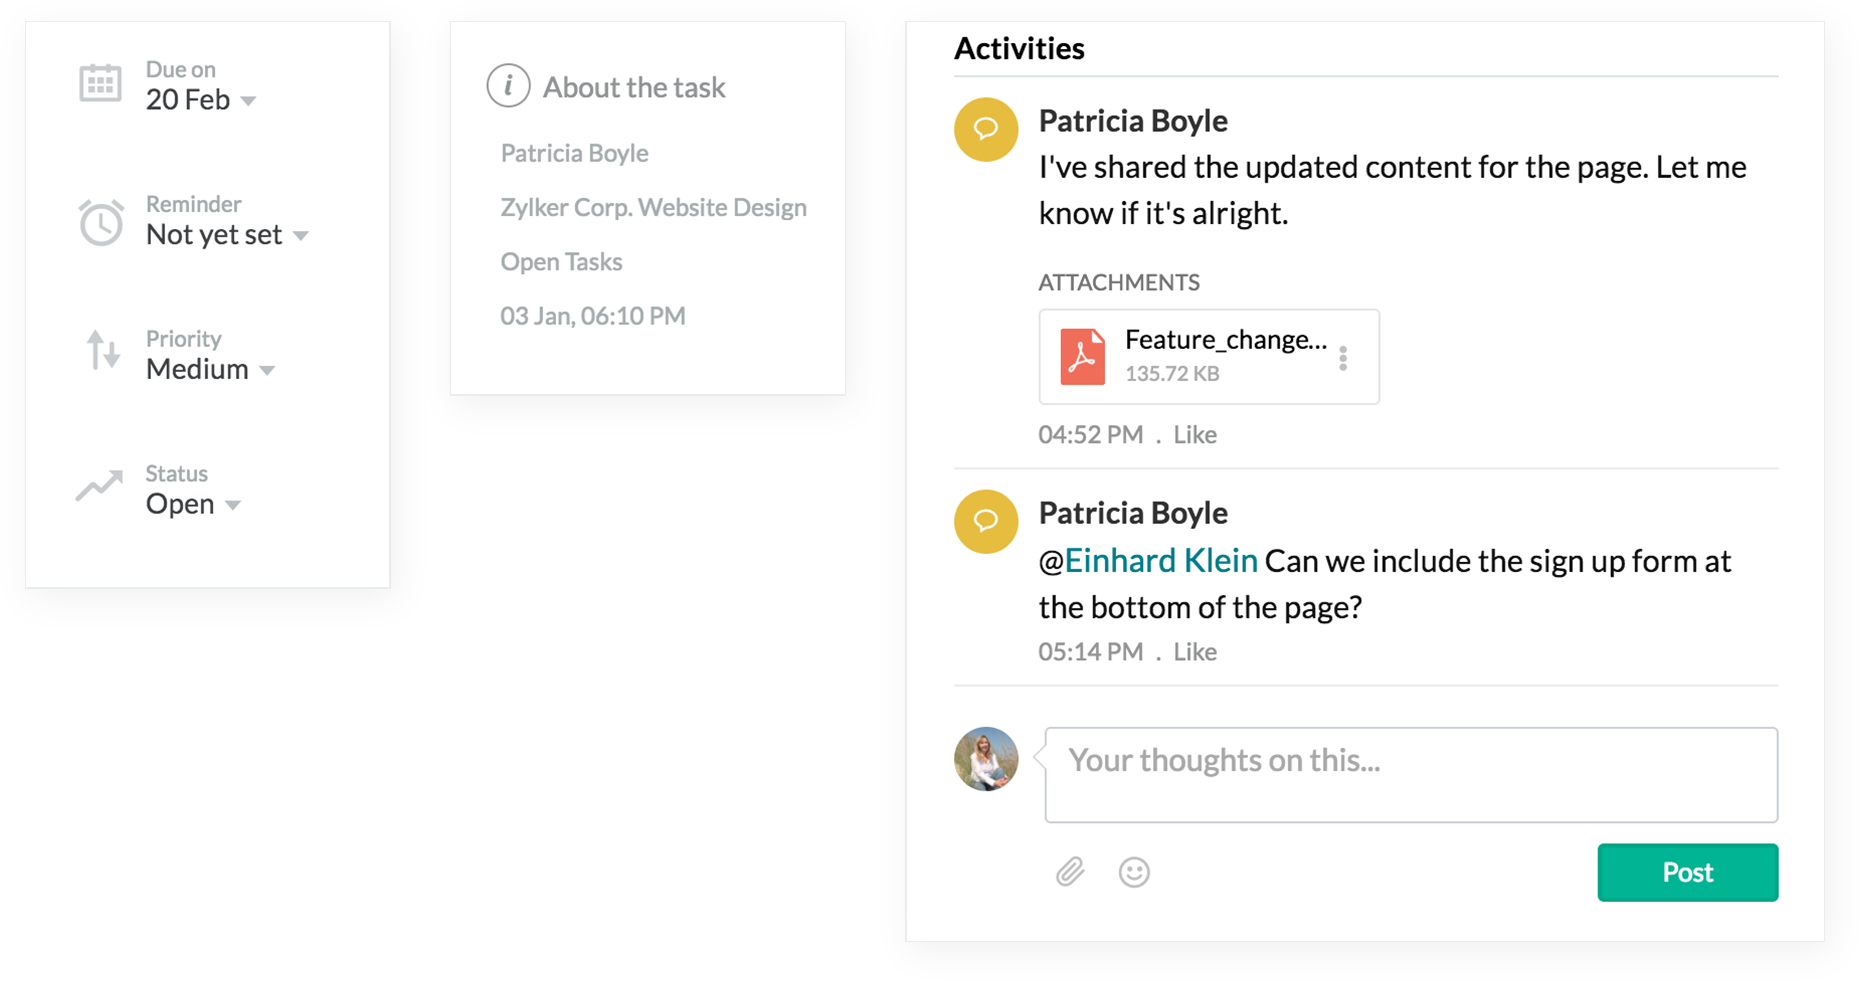Open the Zylker Corp. Website Design project
This screenshot has width=1860, height=981.
(653, 208)
